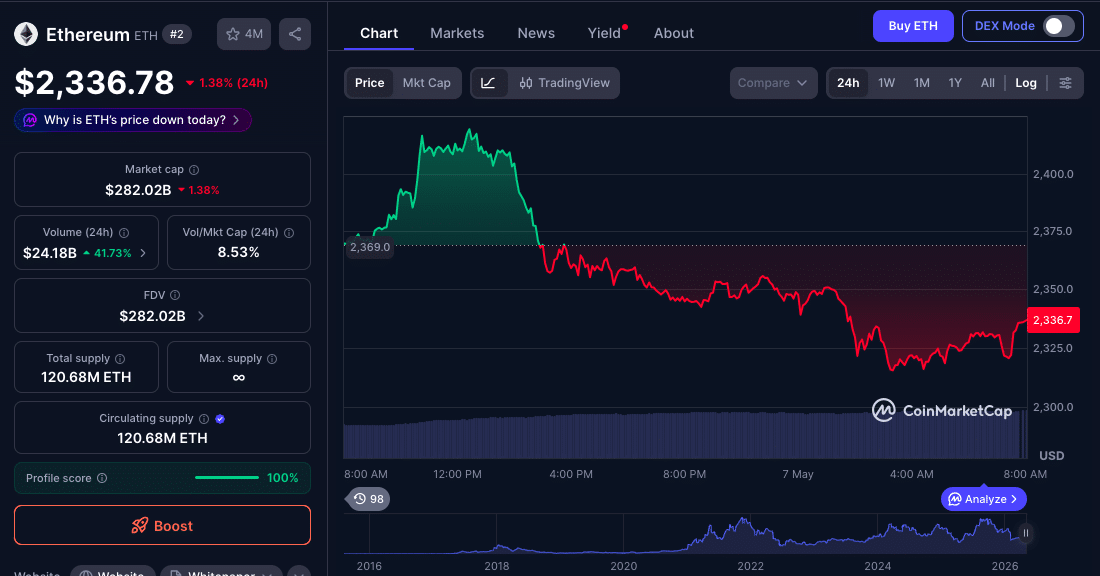The width and height of the screenshot is (1100, 576).
Task: Set chart range to 1W
Action: pyautogui.click(x=887, y=83)
